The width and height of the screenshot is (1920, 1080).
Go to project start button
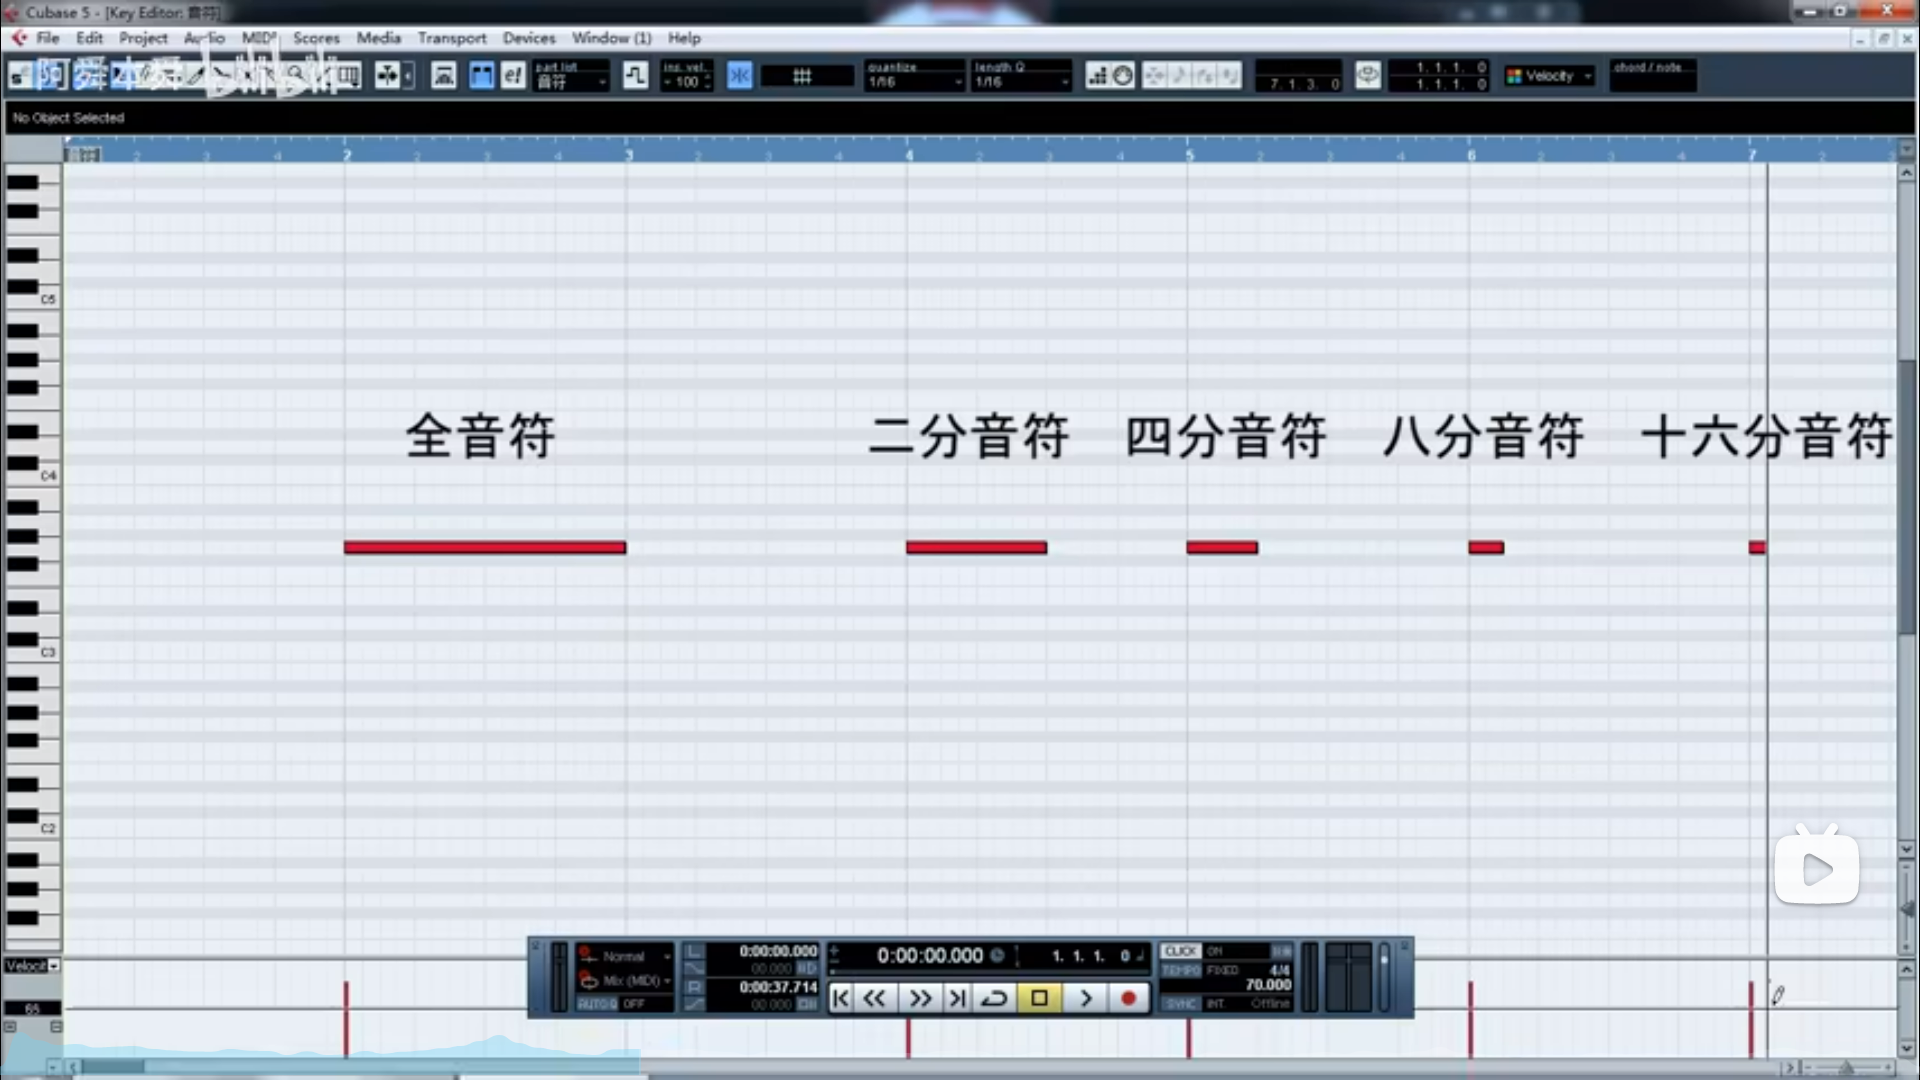click(840, 998)
